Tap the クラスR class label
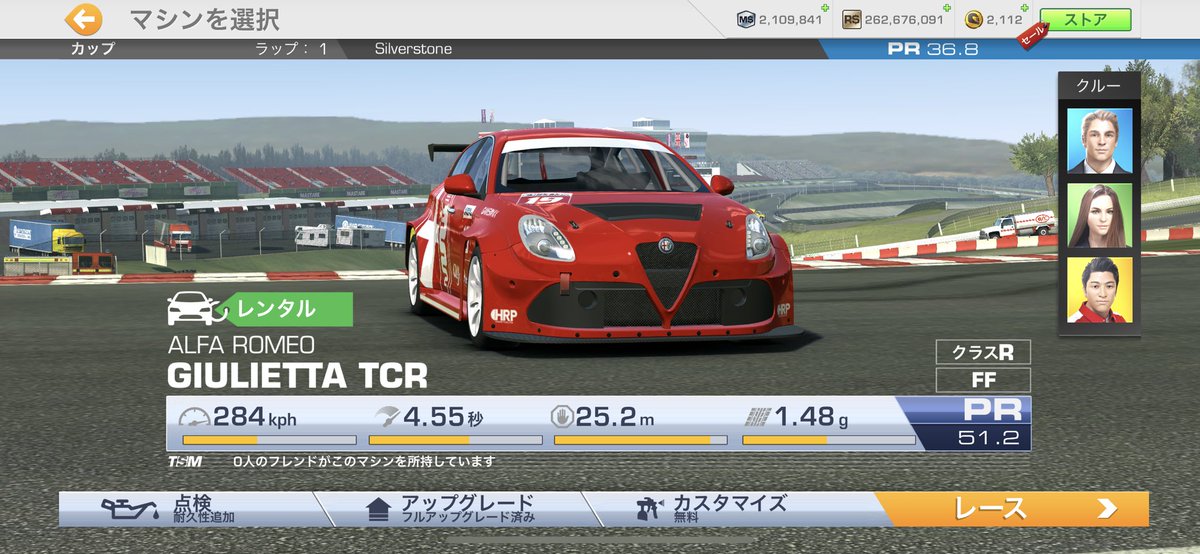 [983, 352]
